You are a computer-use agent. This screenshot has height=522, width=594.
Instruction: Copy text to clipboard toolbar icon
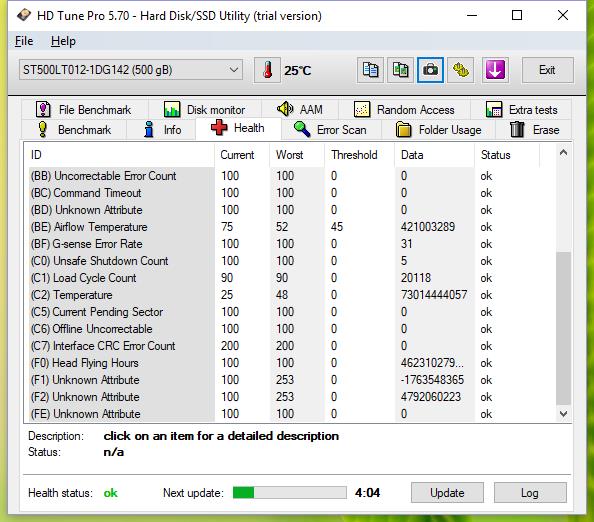[370, 70]
